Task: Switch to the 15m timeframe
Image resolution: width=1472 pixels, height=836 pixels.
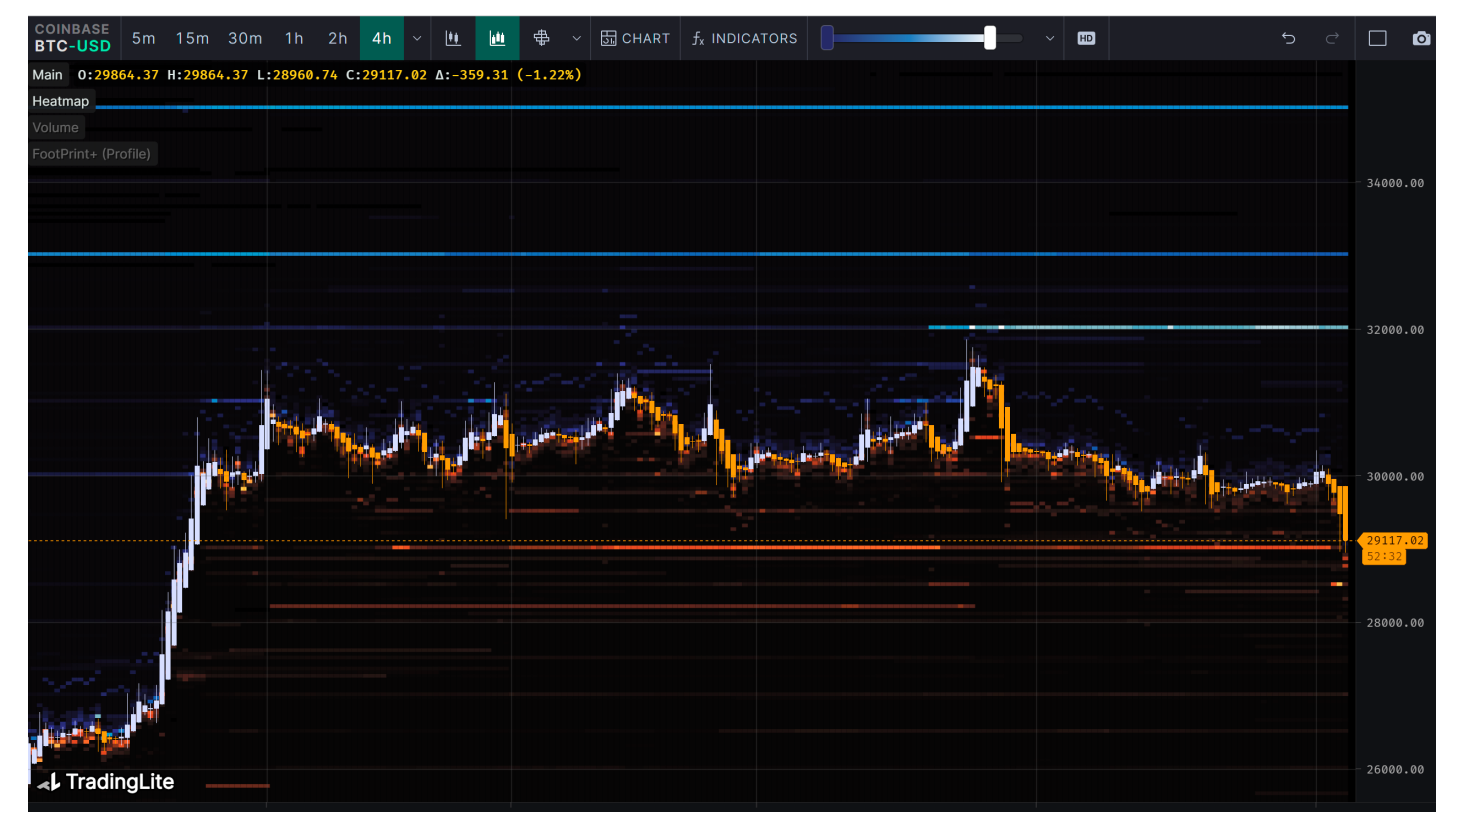Action: click(192, 38)
